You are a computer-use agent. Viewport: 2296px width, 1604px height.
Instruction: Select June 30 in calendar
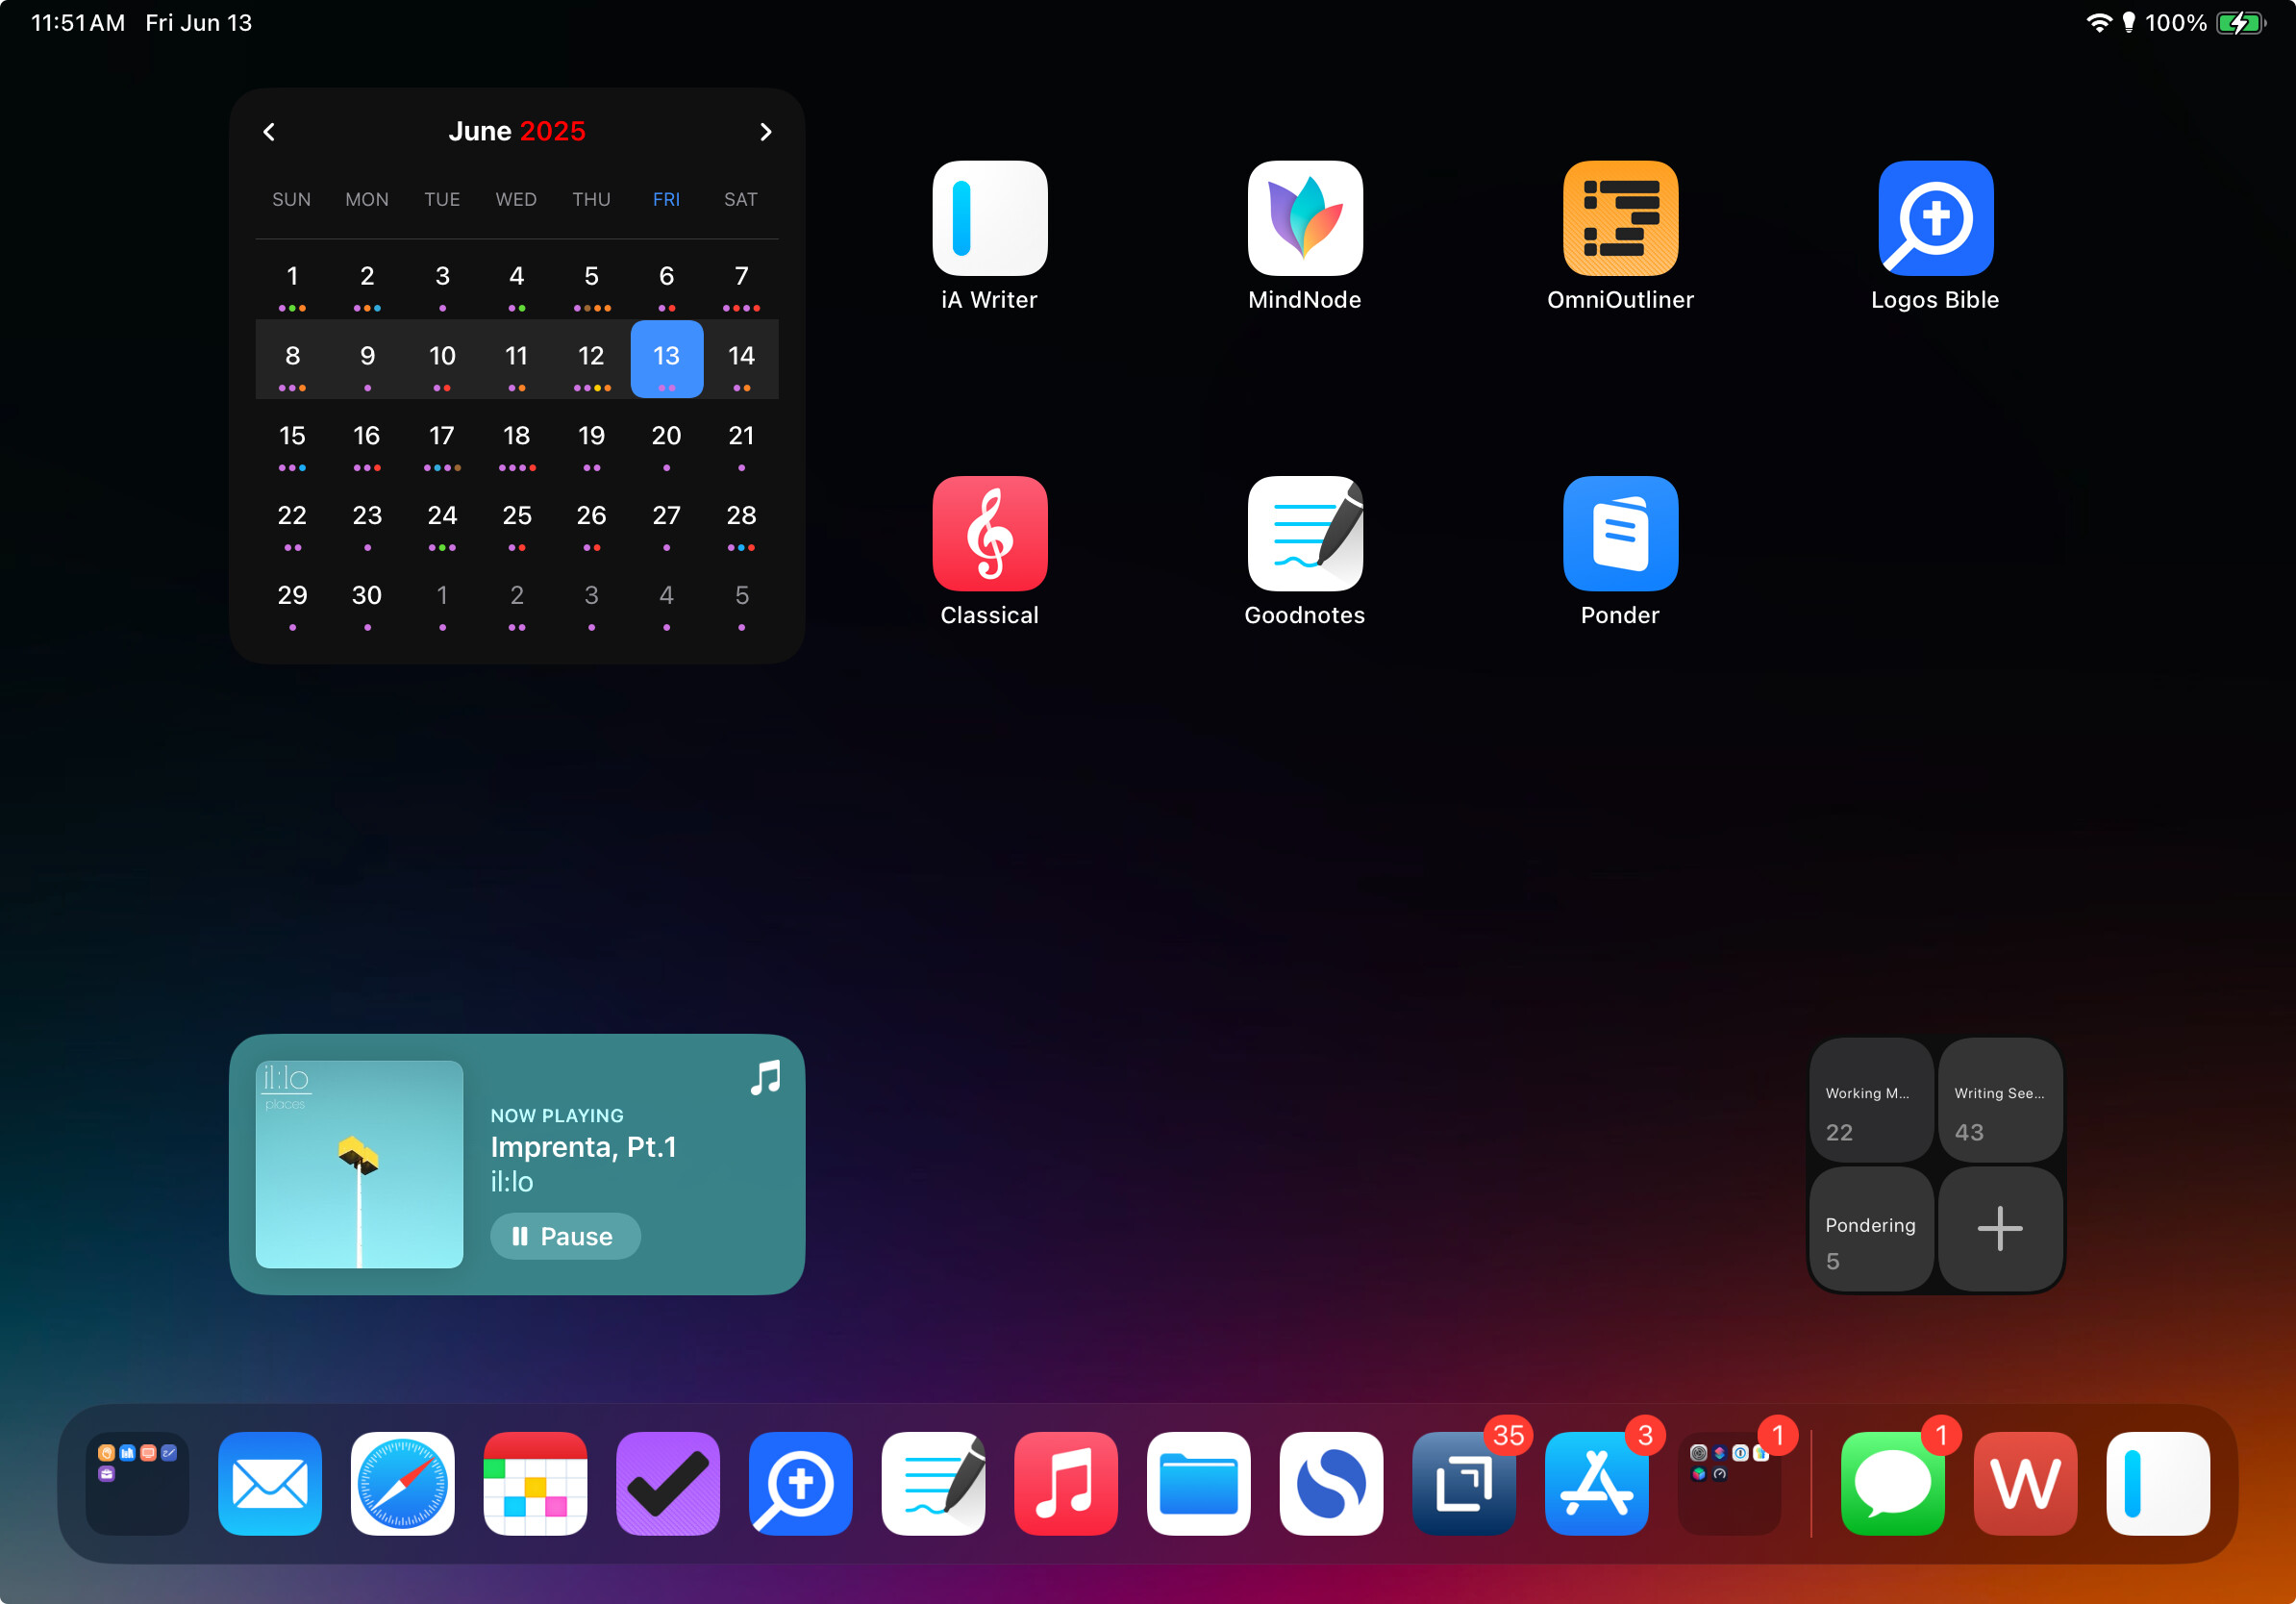click(x=367, y=599)
